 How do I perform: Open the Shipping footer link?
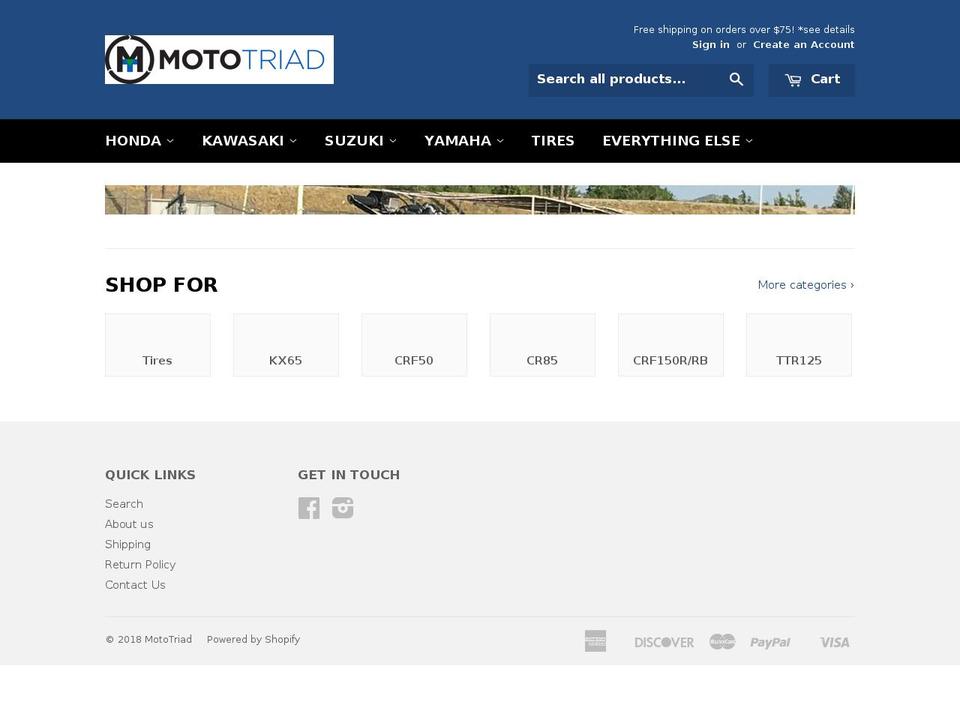tap(127, 544)
